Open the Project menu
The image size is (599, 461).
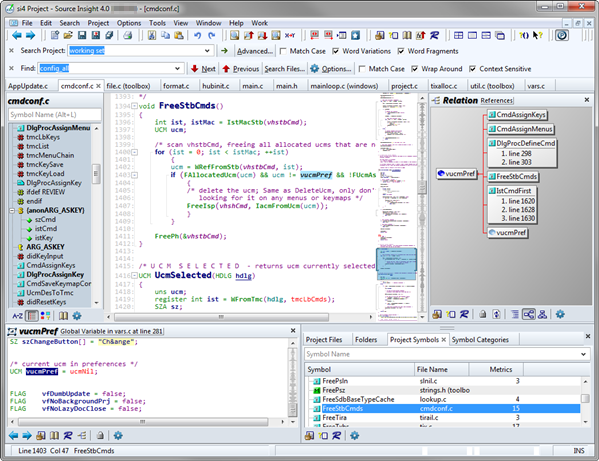pos(98,23)
